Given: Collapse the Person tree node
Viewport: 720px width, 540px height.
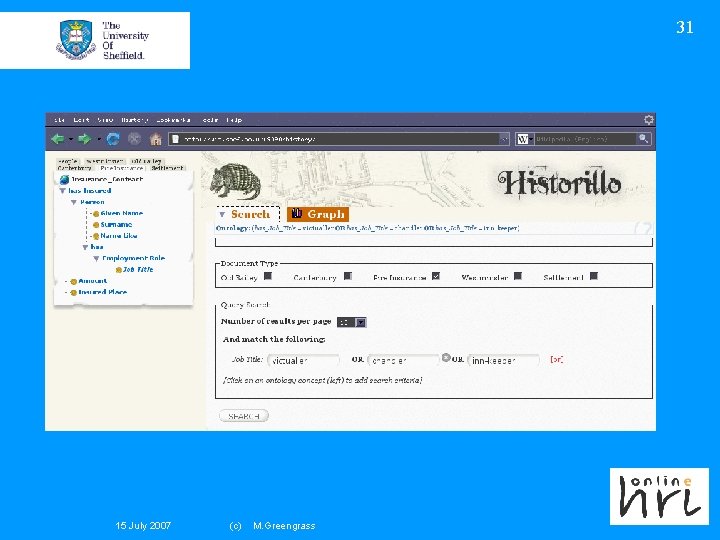Looking at the screenshot, I should [x=73, y=202].
